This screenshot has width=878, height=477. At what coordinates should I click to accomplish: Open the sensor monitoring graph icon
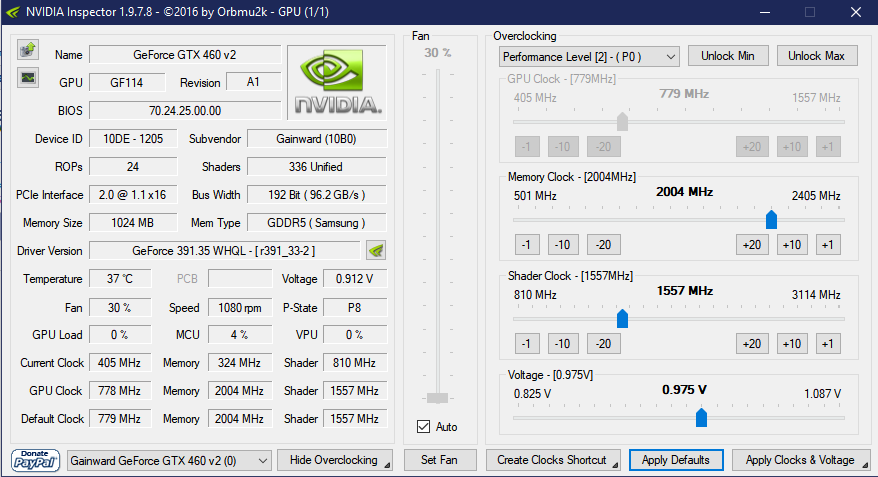point(27,77)
